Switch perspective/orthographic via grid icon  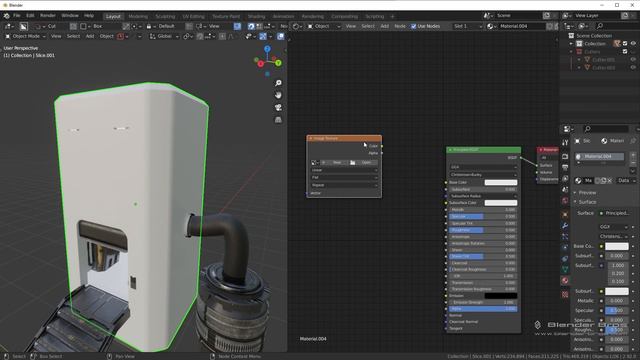pyautogui.click(x=278, y=120)
